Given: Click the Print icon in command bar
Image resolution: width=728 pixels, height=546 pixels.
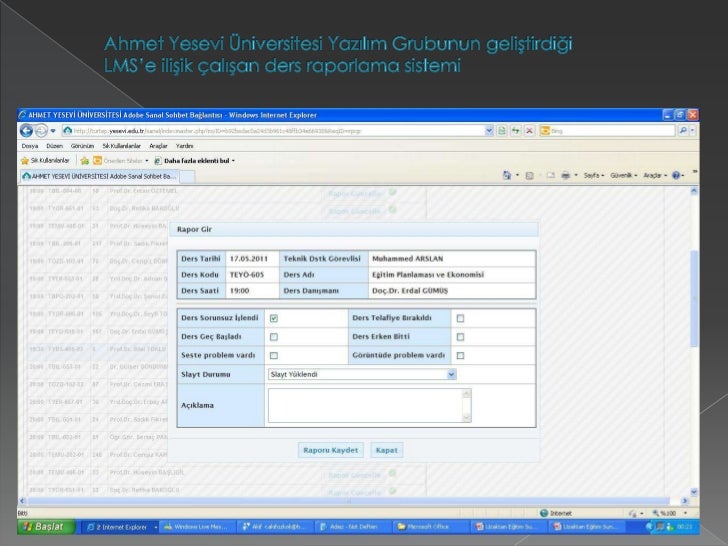Looking at the screenshot, I should coord(565,176).
